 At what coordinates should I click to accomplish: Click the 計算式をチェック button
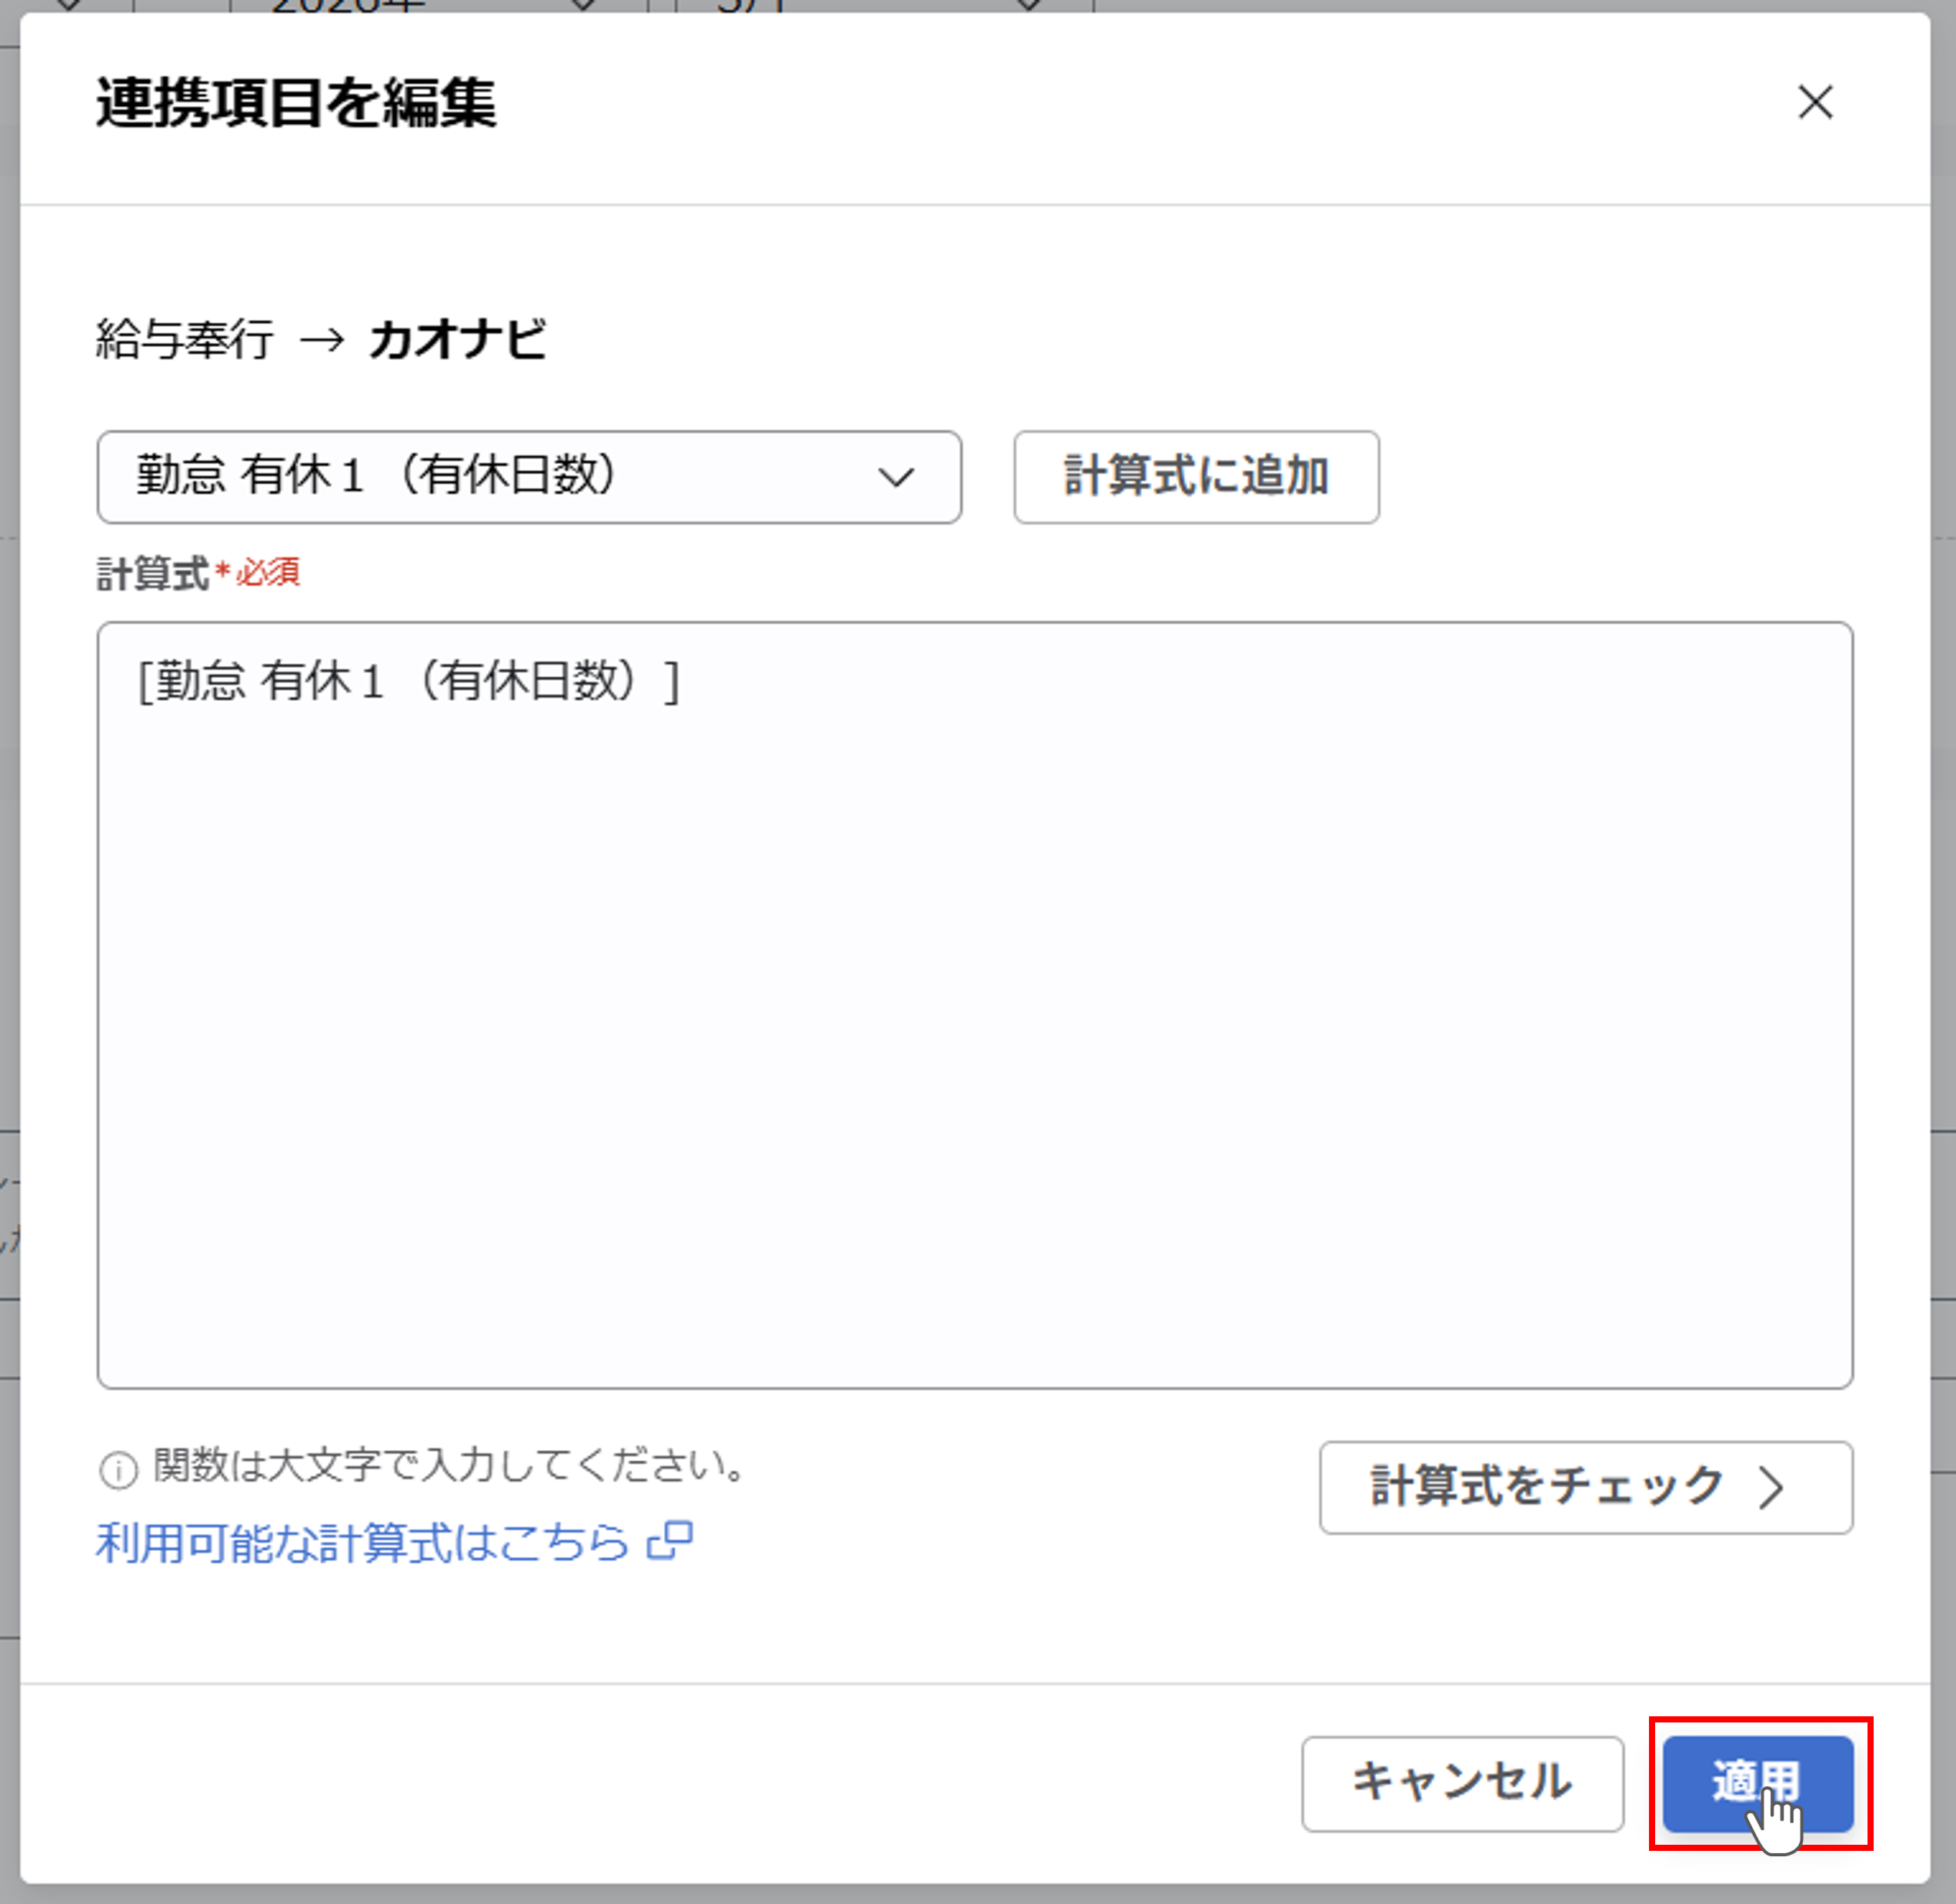[x=1585, y=1487]
